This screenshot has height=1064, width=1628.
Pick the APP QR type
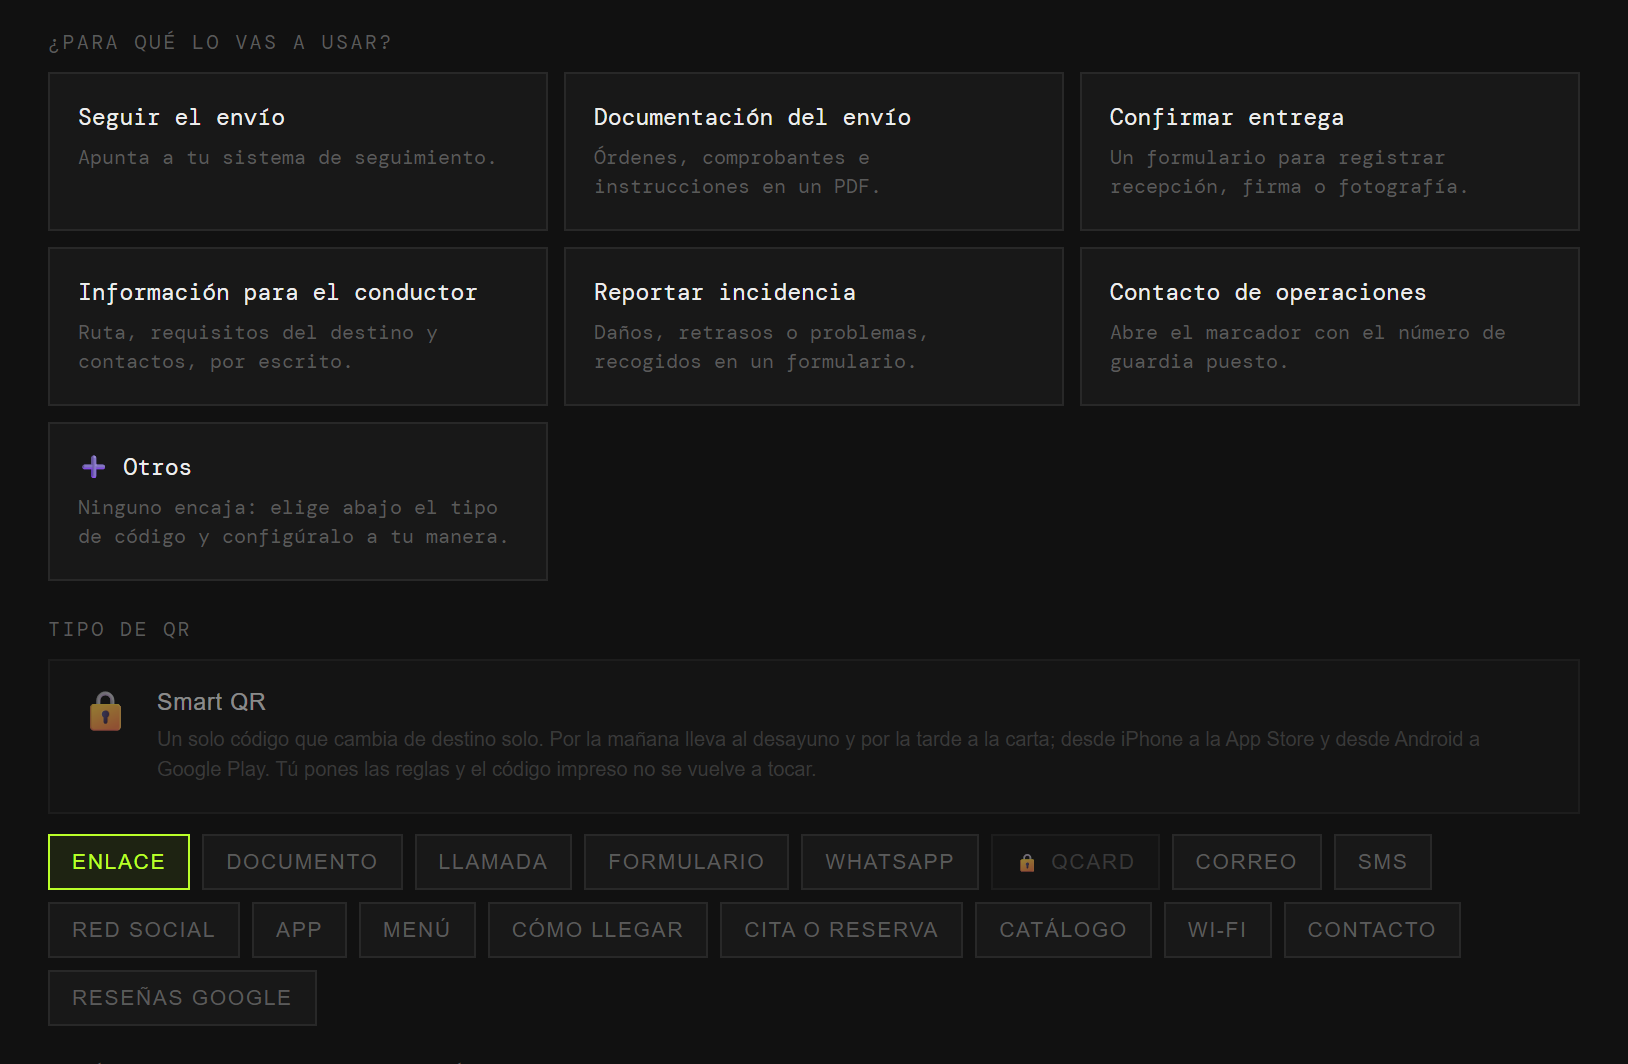click(299, 930)
